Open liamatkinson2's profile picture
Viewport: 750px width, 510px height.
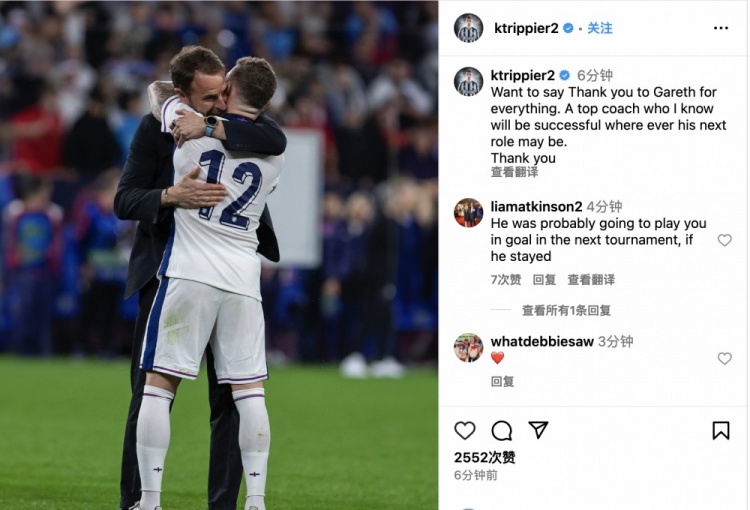[x=468, y=213]
